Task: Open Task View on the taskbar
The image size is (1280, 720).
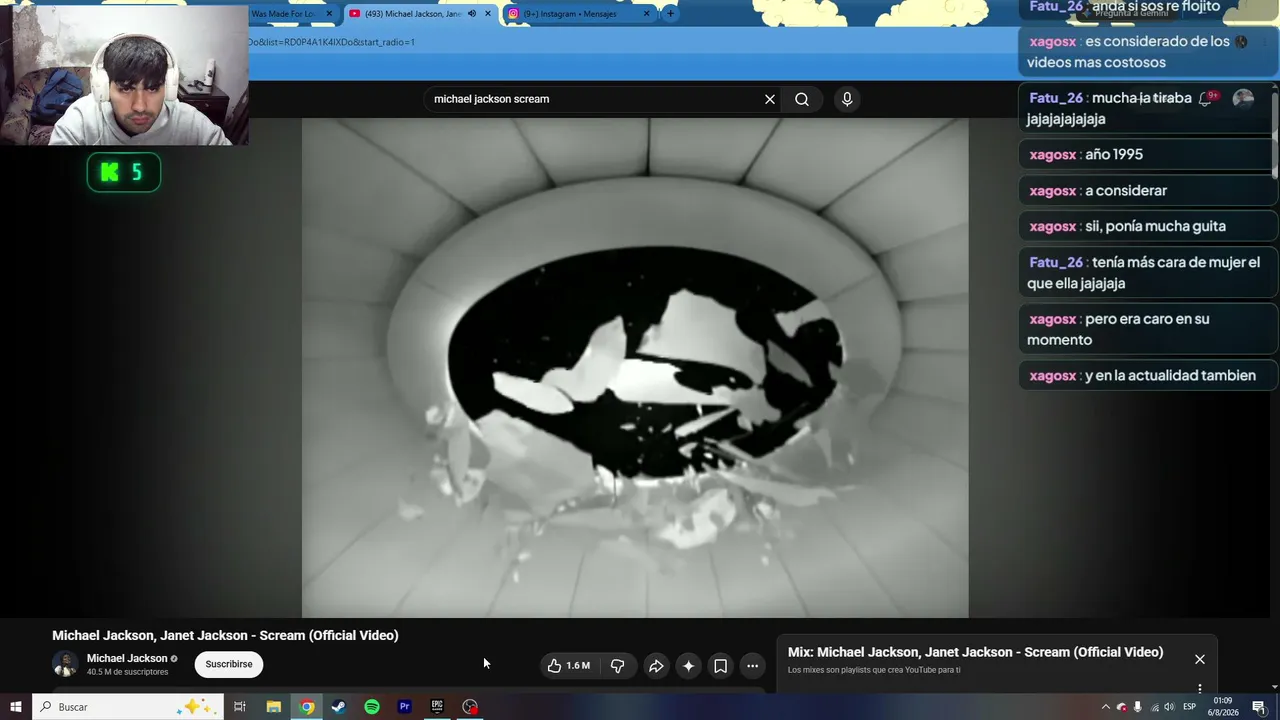Action: click(240, 707)
